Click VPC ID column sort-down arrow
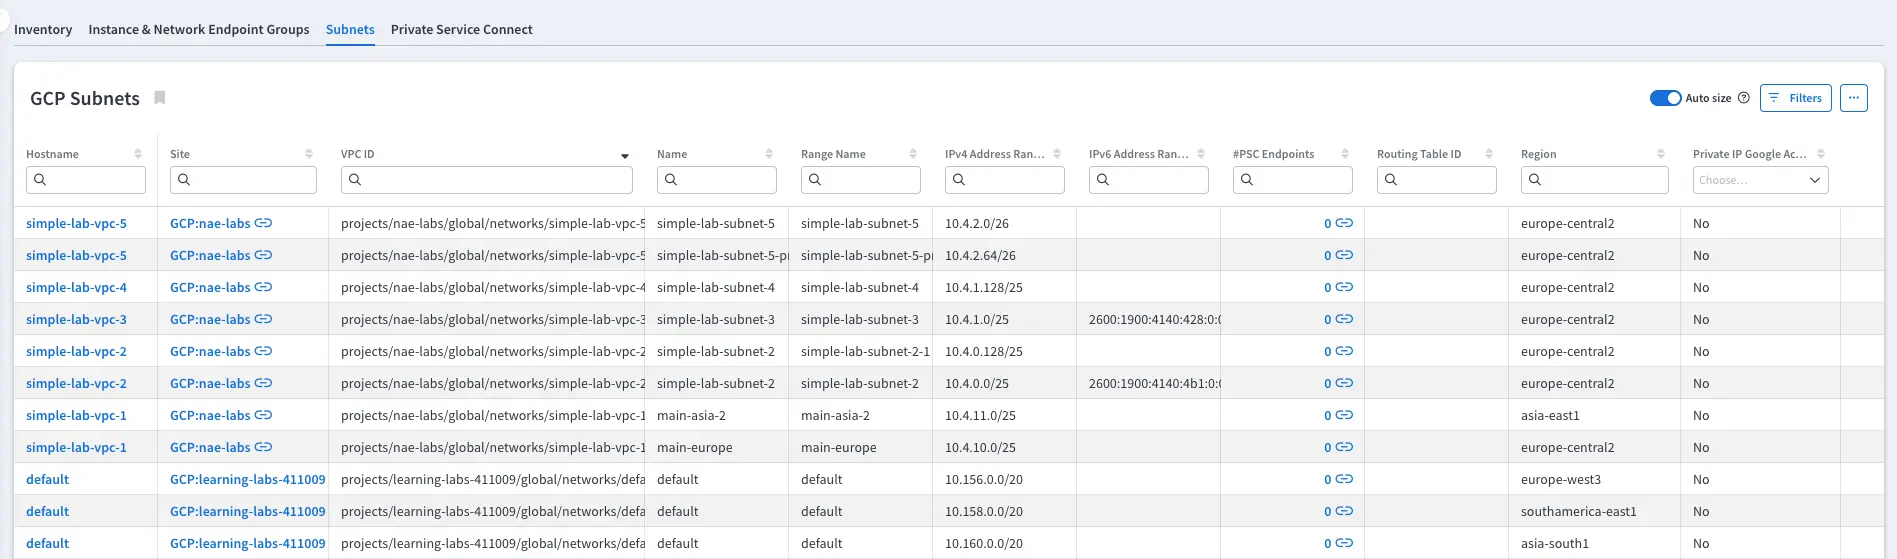 point(625,156)
